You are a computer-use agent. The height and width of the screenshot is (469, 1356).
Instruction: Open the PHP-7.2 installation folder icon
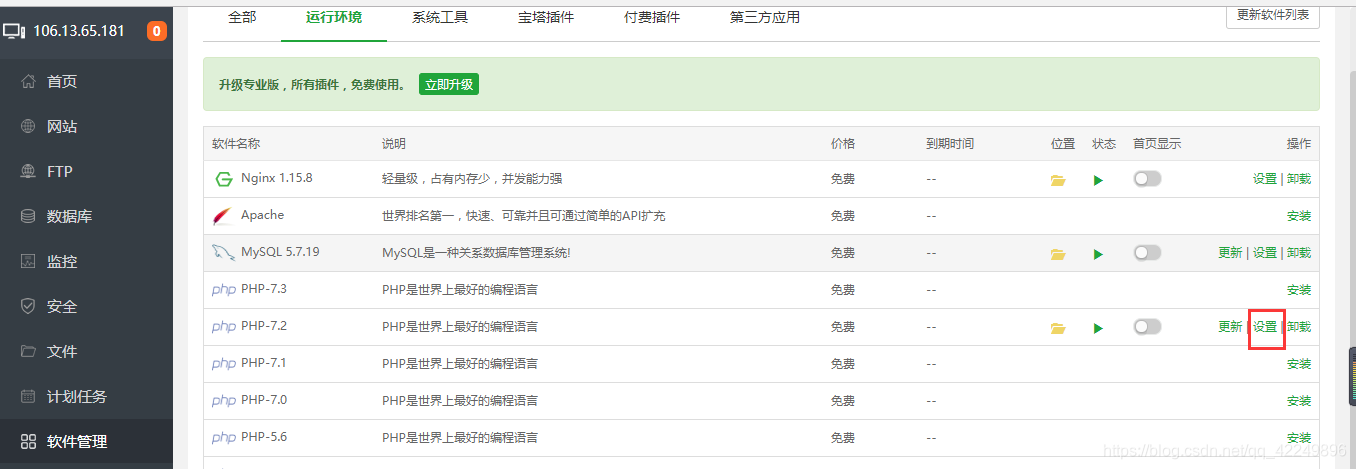1058,328
